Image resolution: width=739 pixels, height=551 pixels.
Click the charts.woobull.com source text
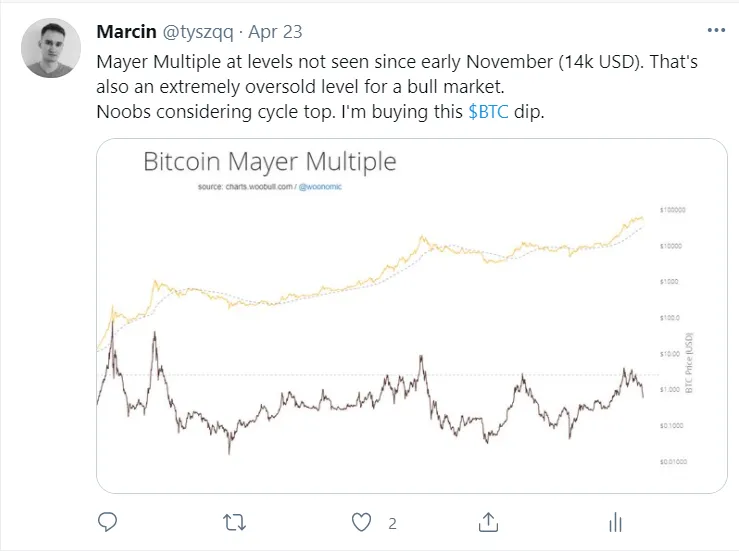(259, 187)
